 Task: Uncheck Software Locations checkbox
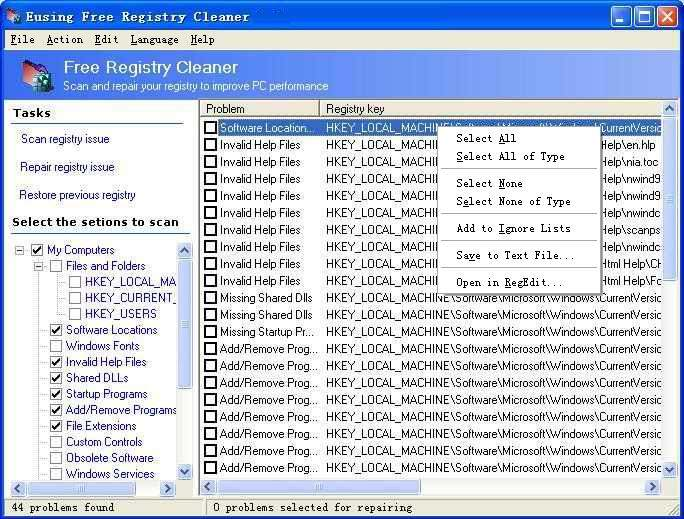click(56, 330)
